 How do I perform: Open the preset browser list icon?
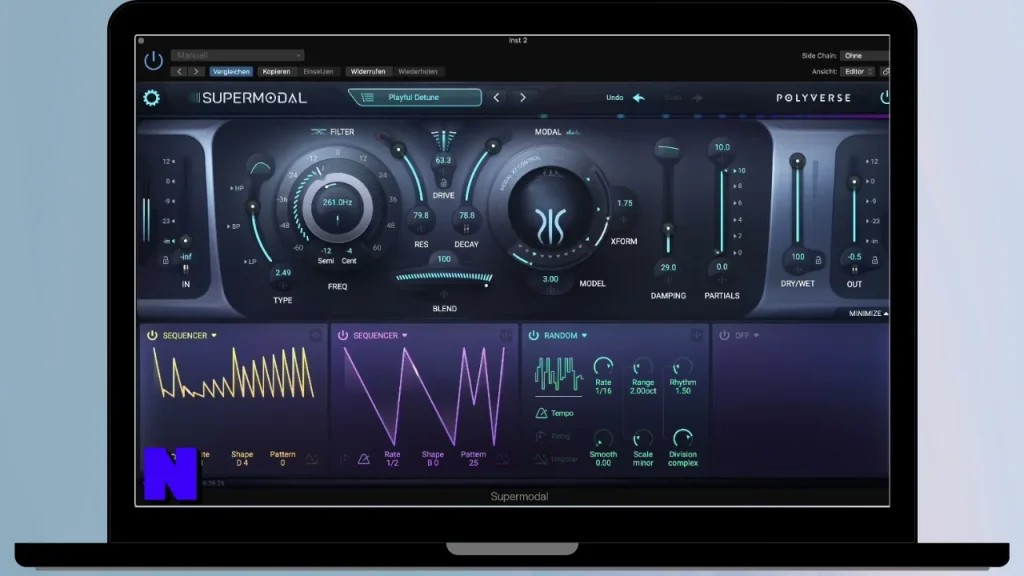pyautogui.click(x=368, y=97)
